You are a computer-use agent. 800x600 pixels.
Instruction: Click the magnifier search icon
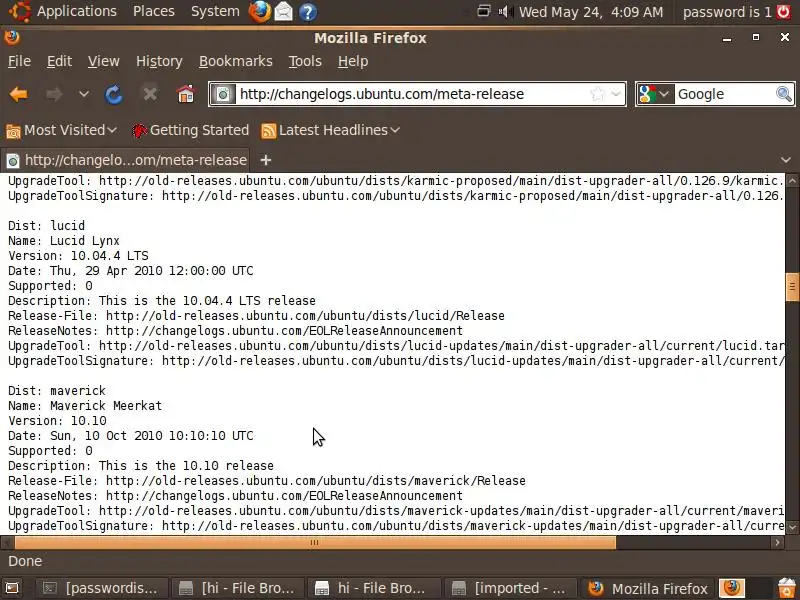[x=784, y=94]
